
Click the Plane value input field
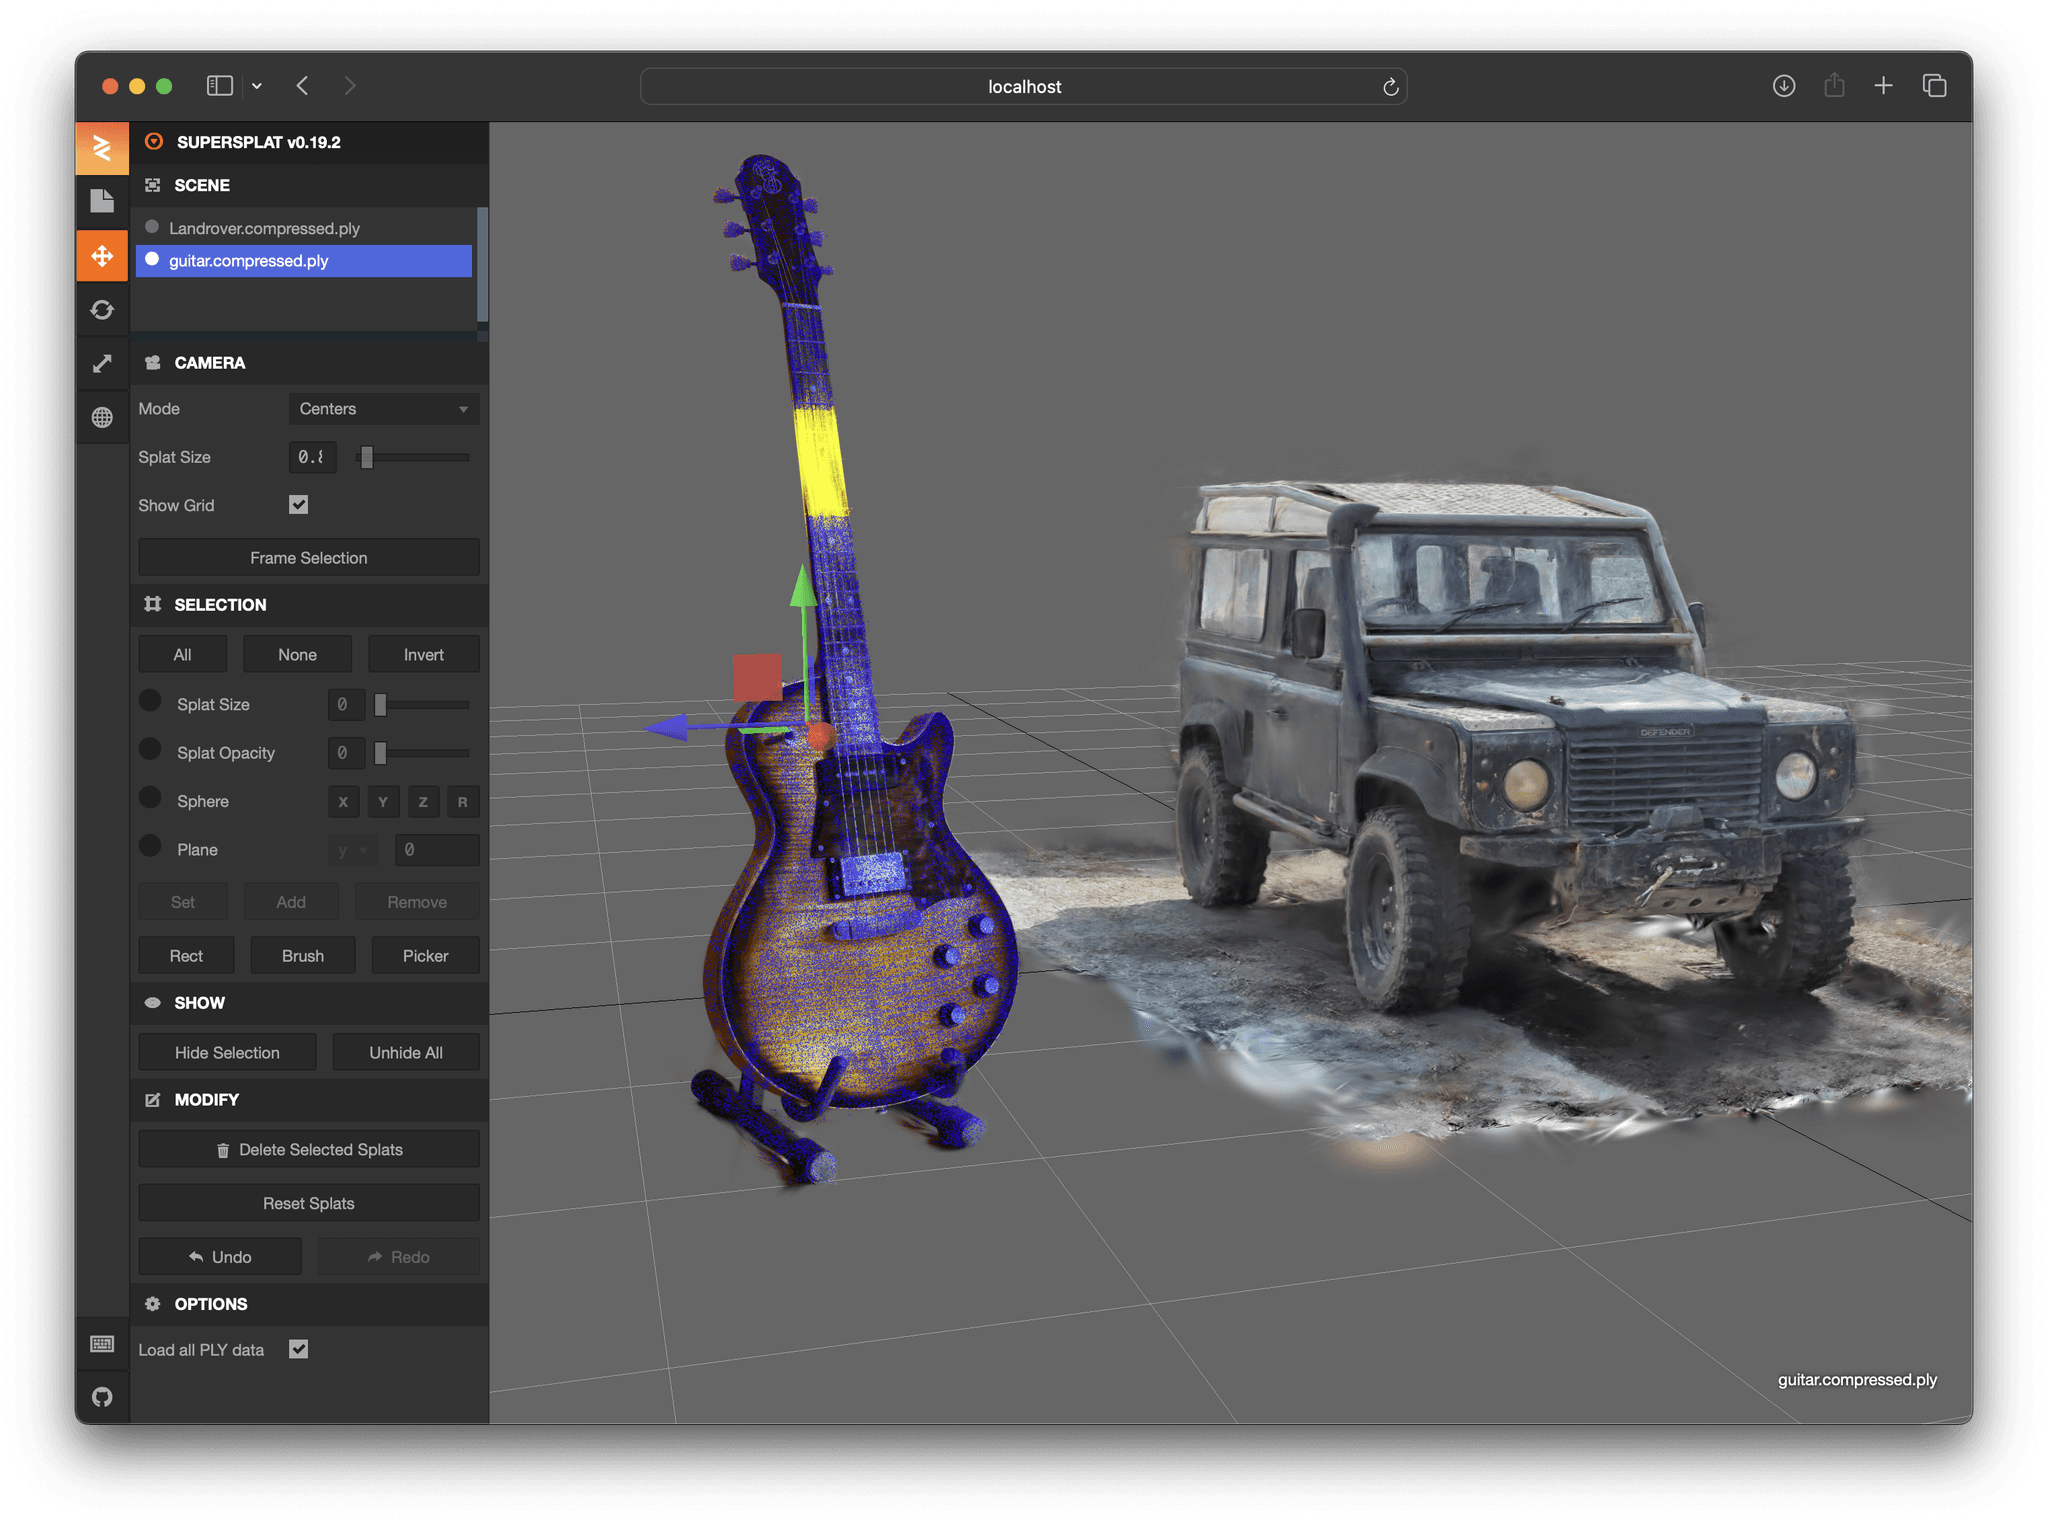pyautogui.click(x=437, y=850)
